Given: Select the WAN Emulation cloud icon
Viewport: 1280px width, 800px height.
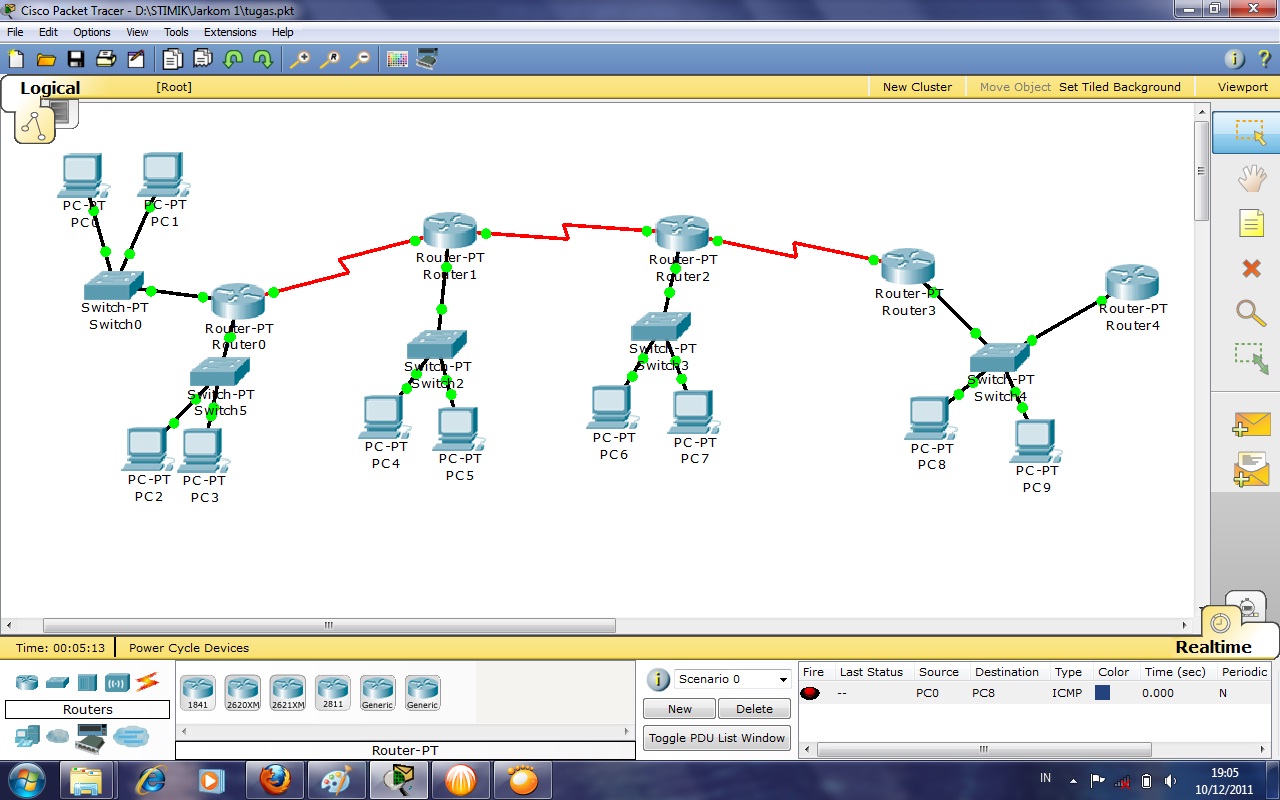Looking at the screenshot, I should (x=58, y=737).
